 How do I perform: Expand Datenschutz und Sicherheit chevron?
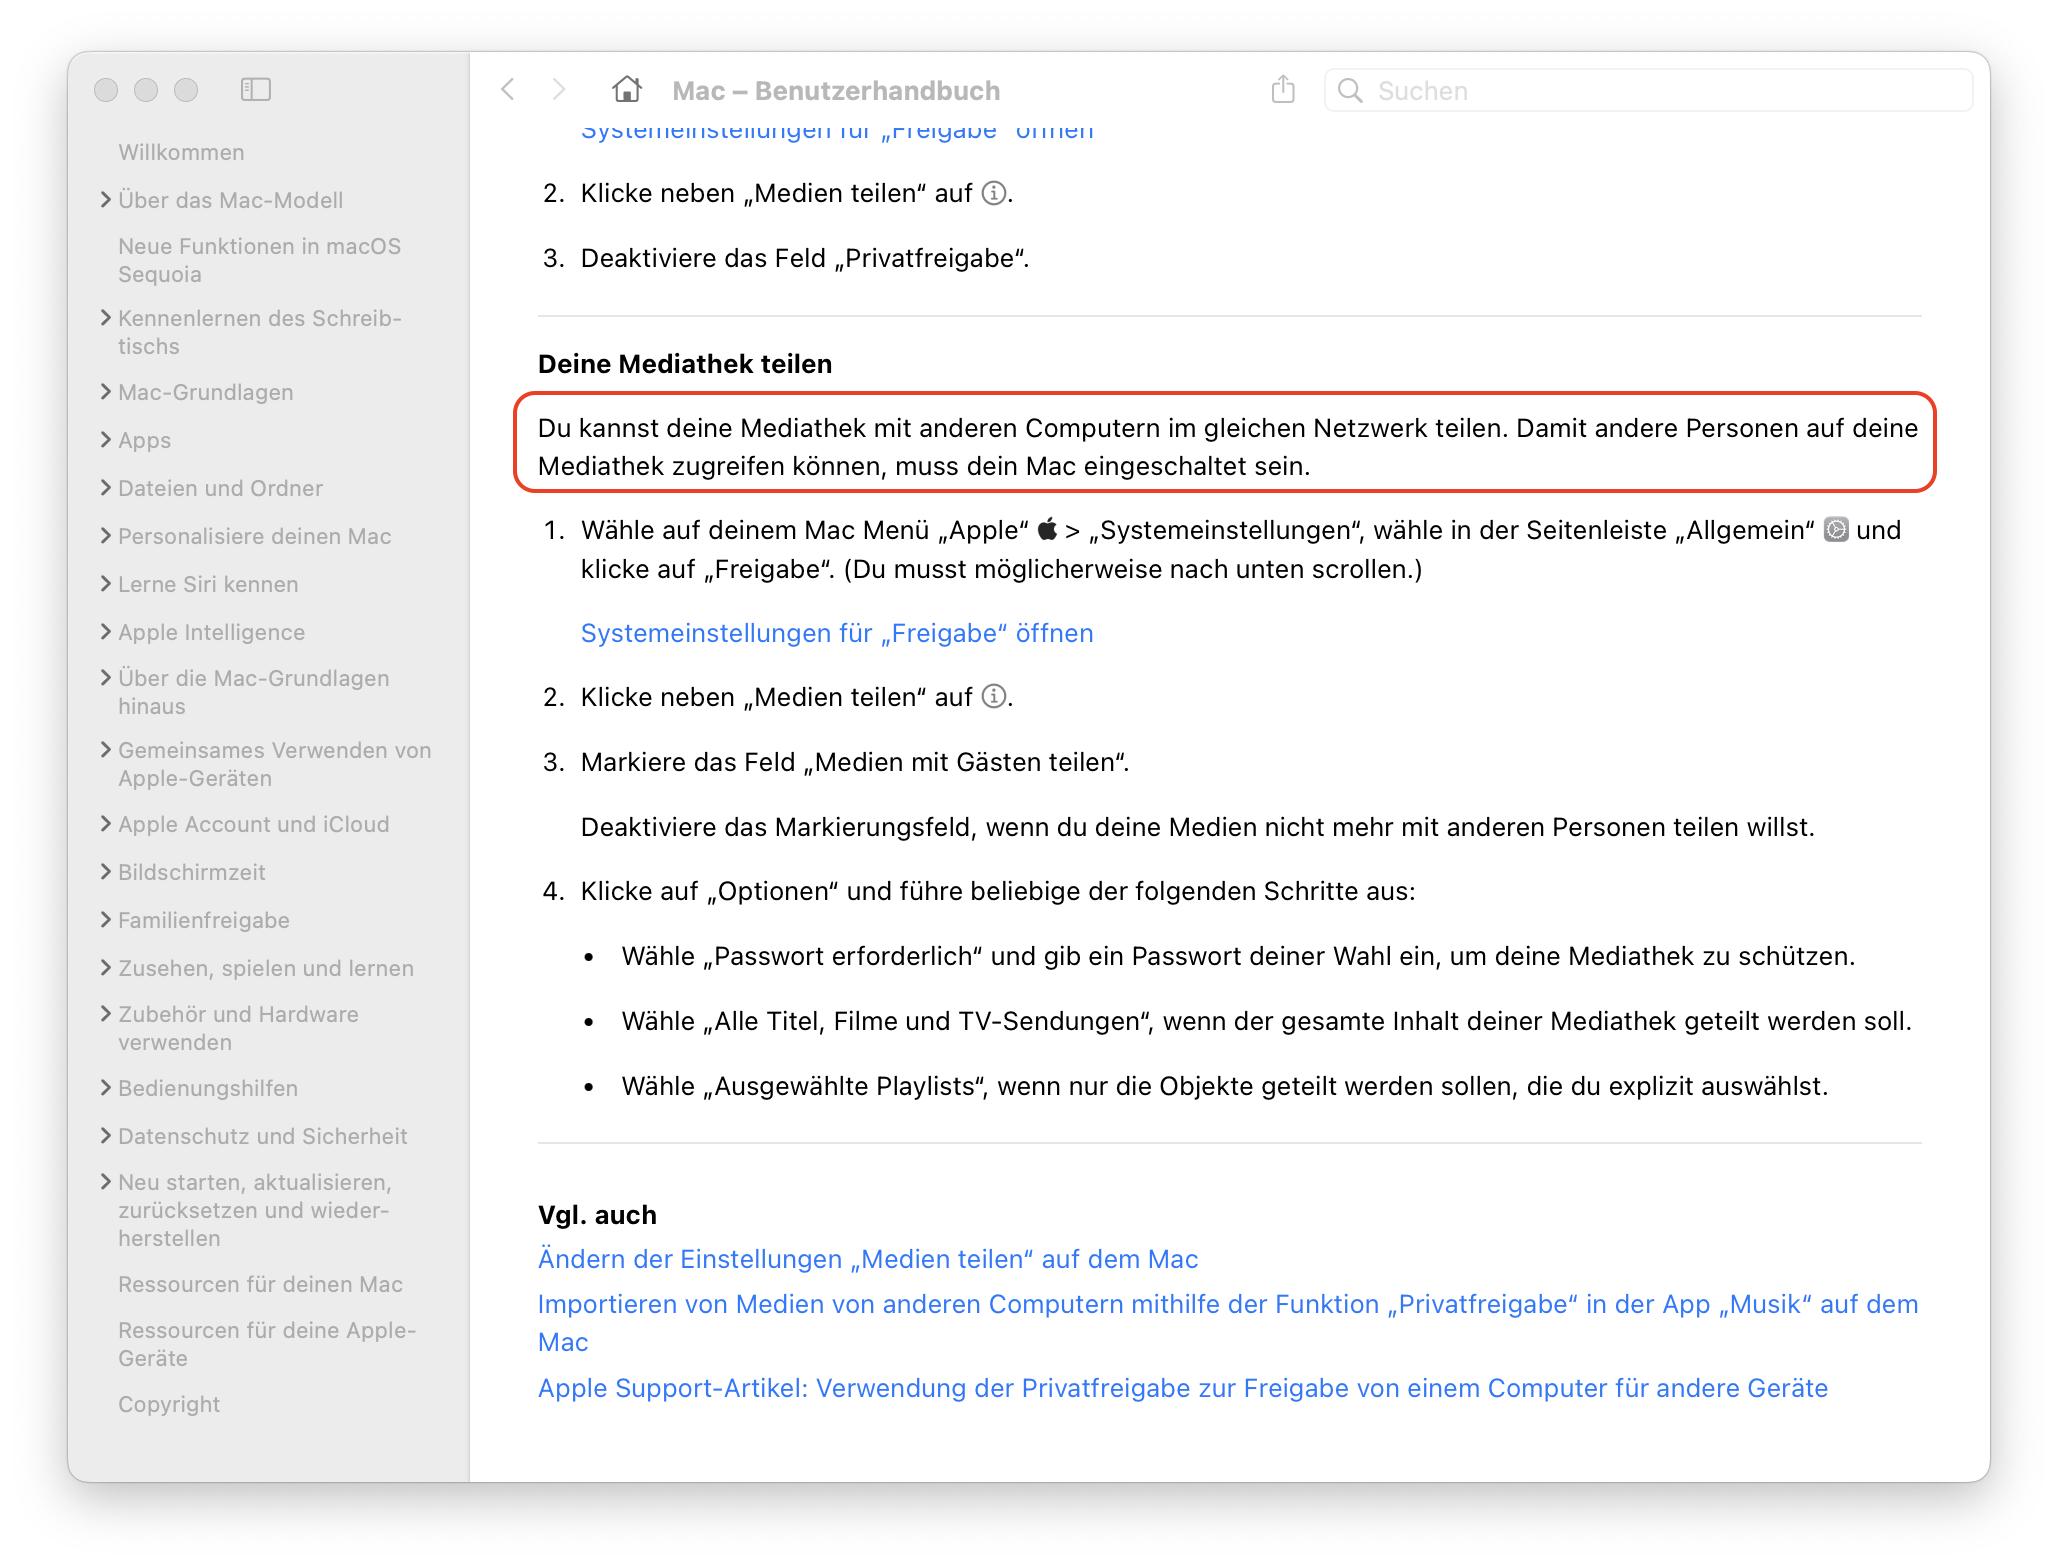pyautogui.click(x=106, y=1136)
